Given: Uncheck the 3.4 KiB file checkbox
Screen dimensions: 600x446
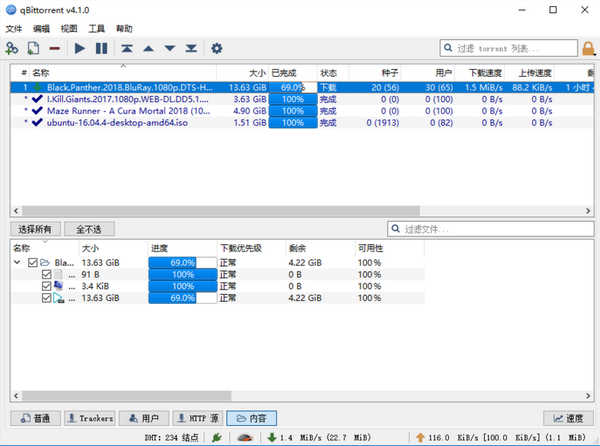Looking at the screenshot, I should click(x=46, y=286).
